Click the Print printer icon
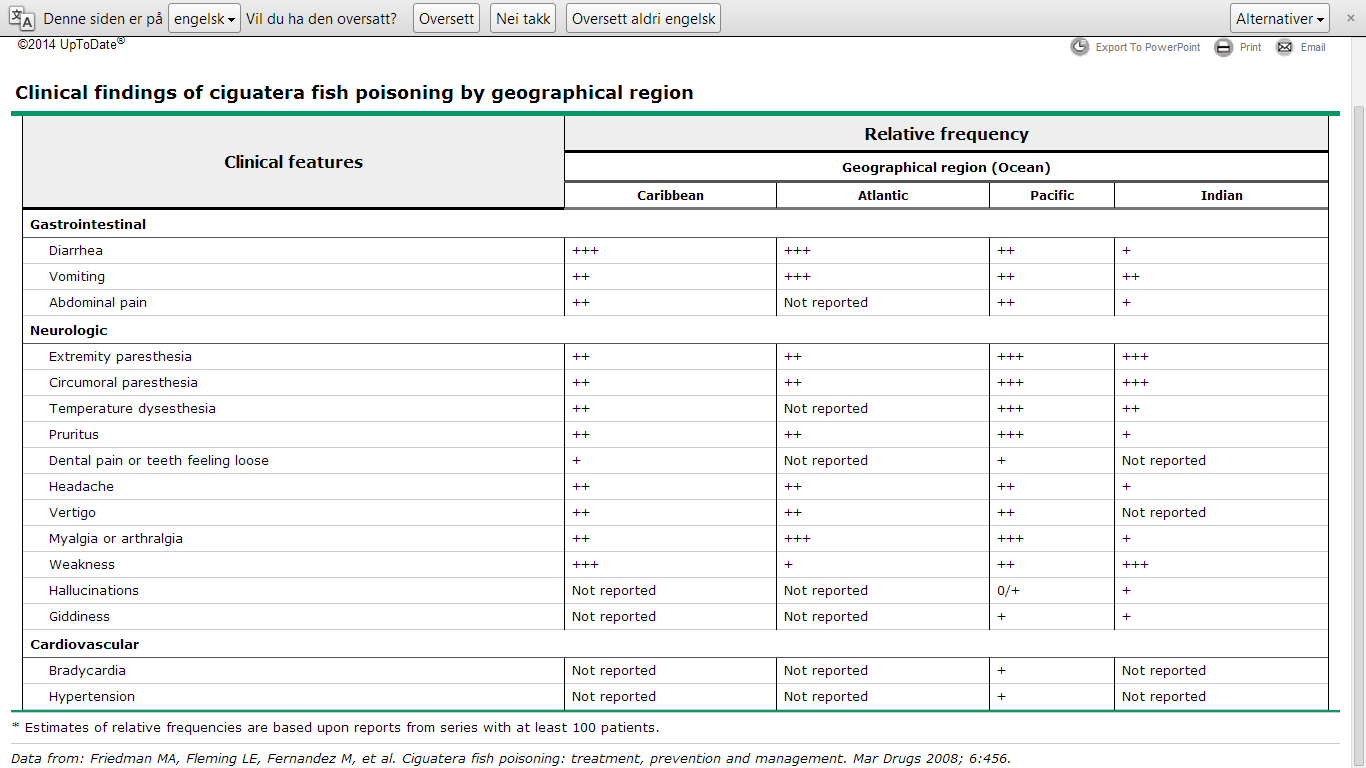 [1224, 47]
